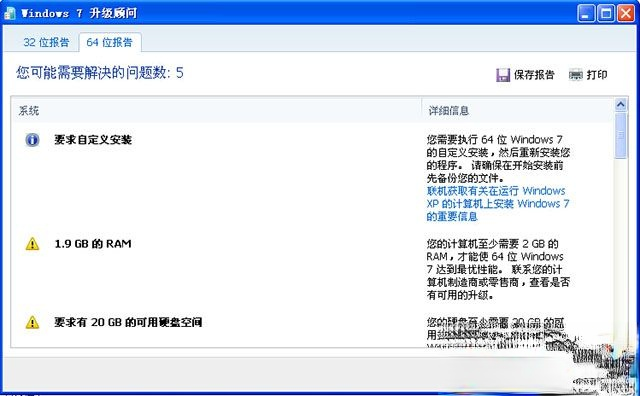Select the 要求有 20 GB 的可用硬盘空间 row title
The width and height of the screenshot is (640, 396).
128,323
